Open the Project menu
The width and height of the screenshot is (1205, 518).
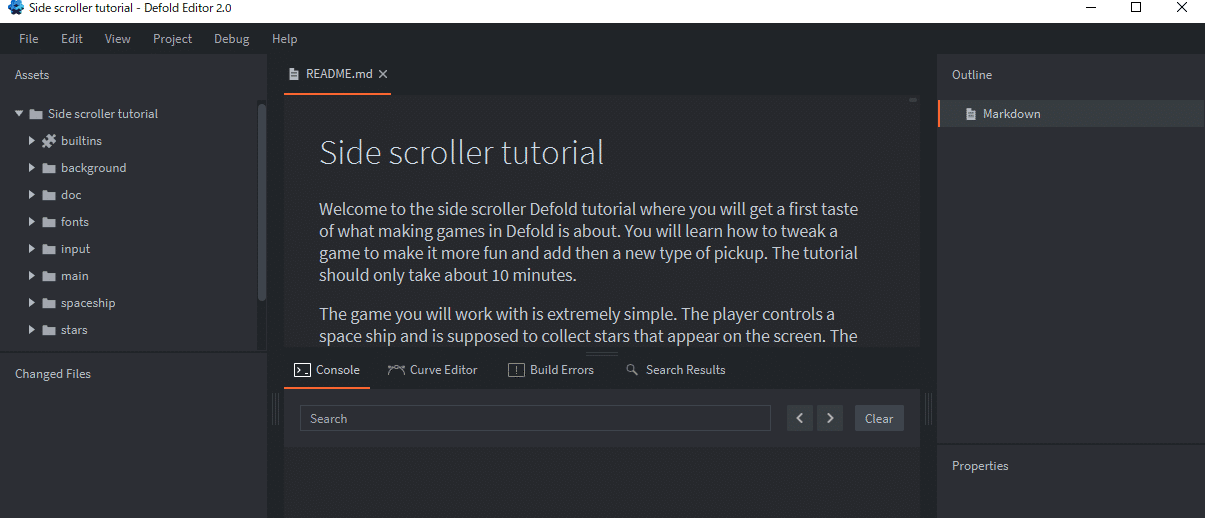(173, 39)
